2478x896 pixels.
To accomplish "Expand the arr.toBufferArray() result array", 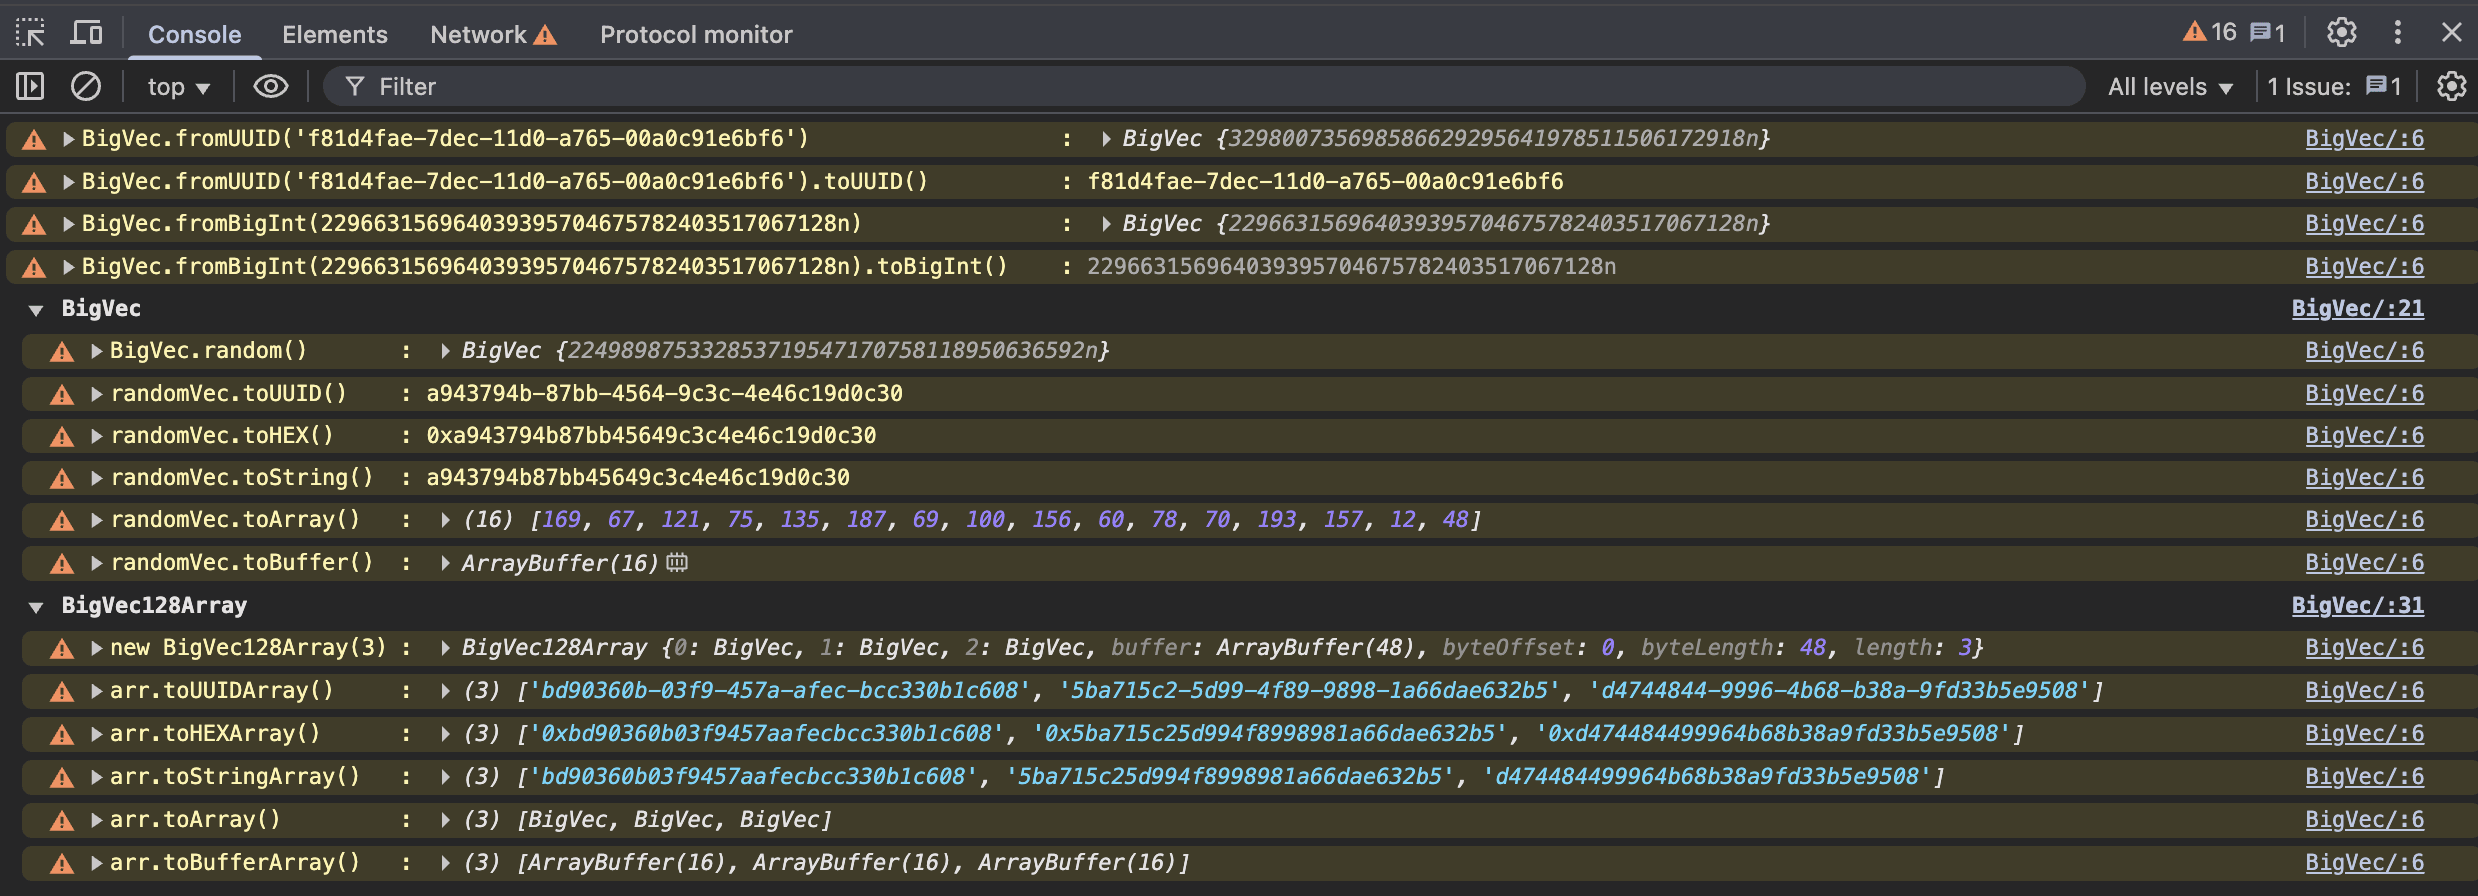I will 445,863.
